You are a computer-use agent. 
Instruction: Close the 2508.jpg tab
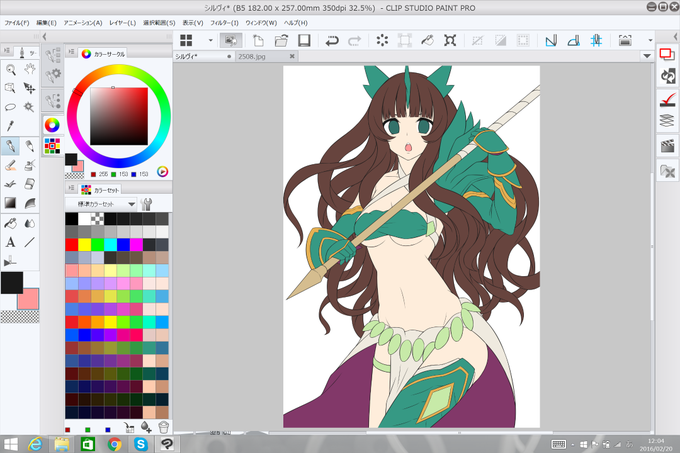[292, 56]
